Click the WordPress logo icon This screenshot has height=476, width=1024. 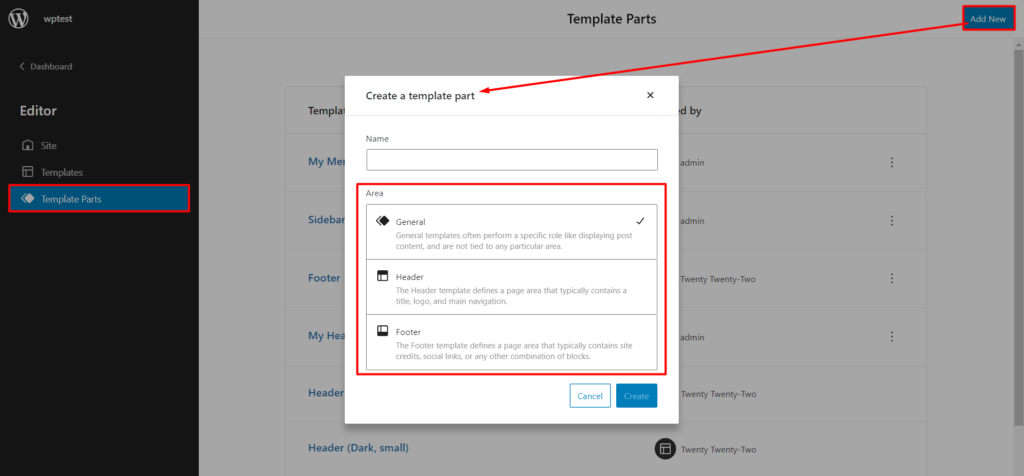tap(19, 19)
